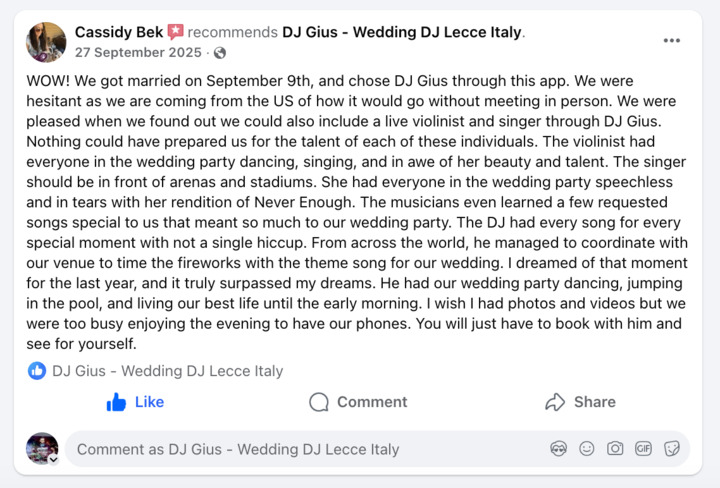Screen dimensions: 720x488
Task: Open Cassidy Bek's profile name link
Action: [x=119, y=32]
